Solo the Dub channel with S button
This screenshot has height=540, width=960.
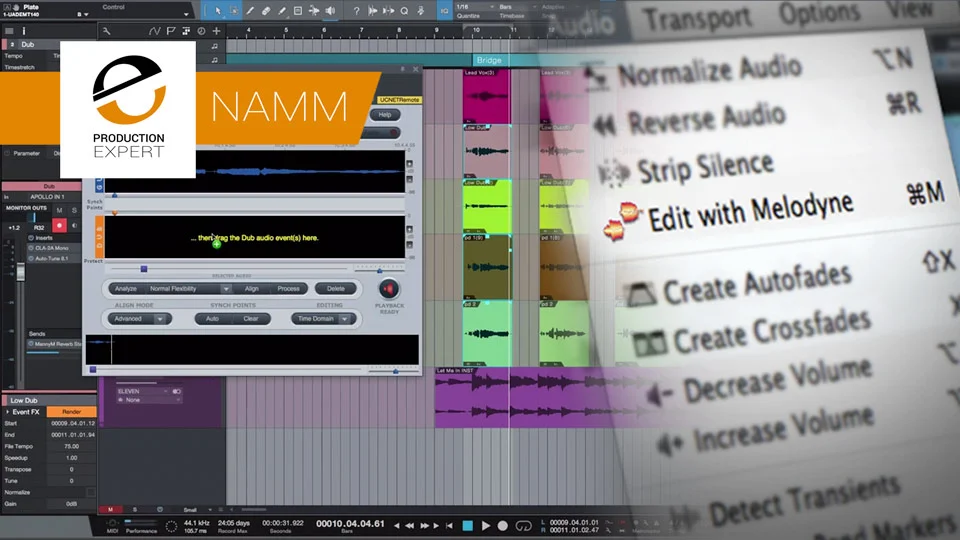pos(74,210)
